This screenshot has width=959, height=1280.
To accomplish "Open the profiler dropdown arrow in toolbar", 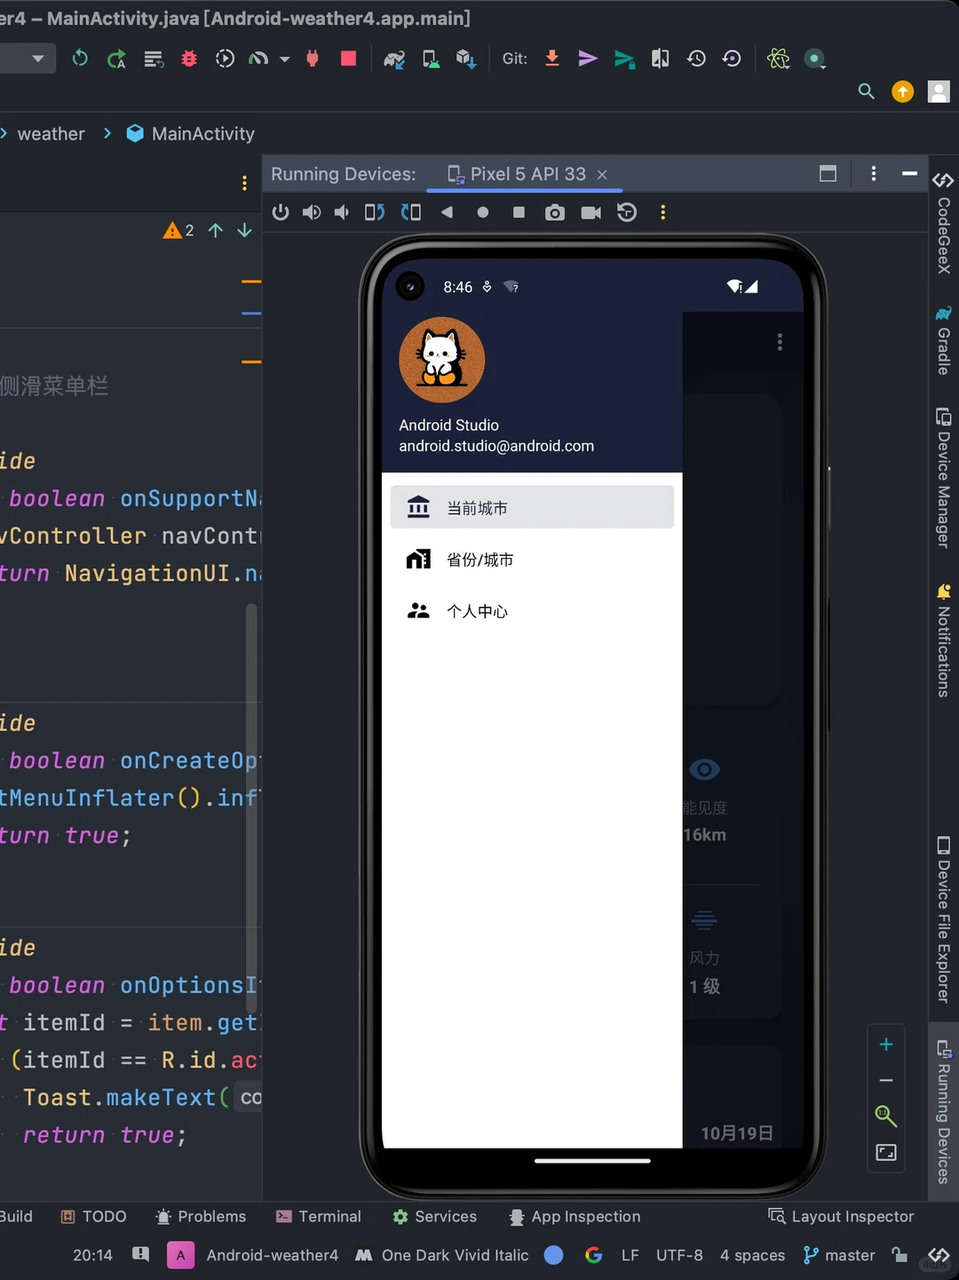I will tap(285, 59).
